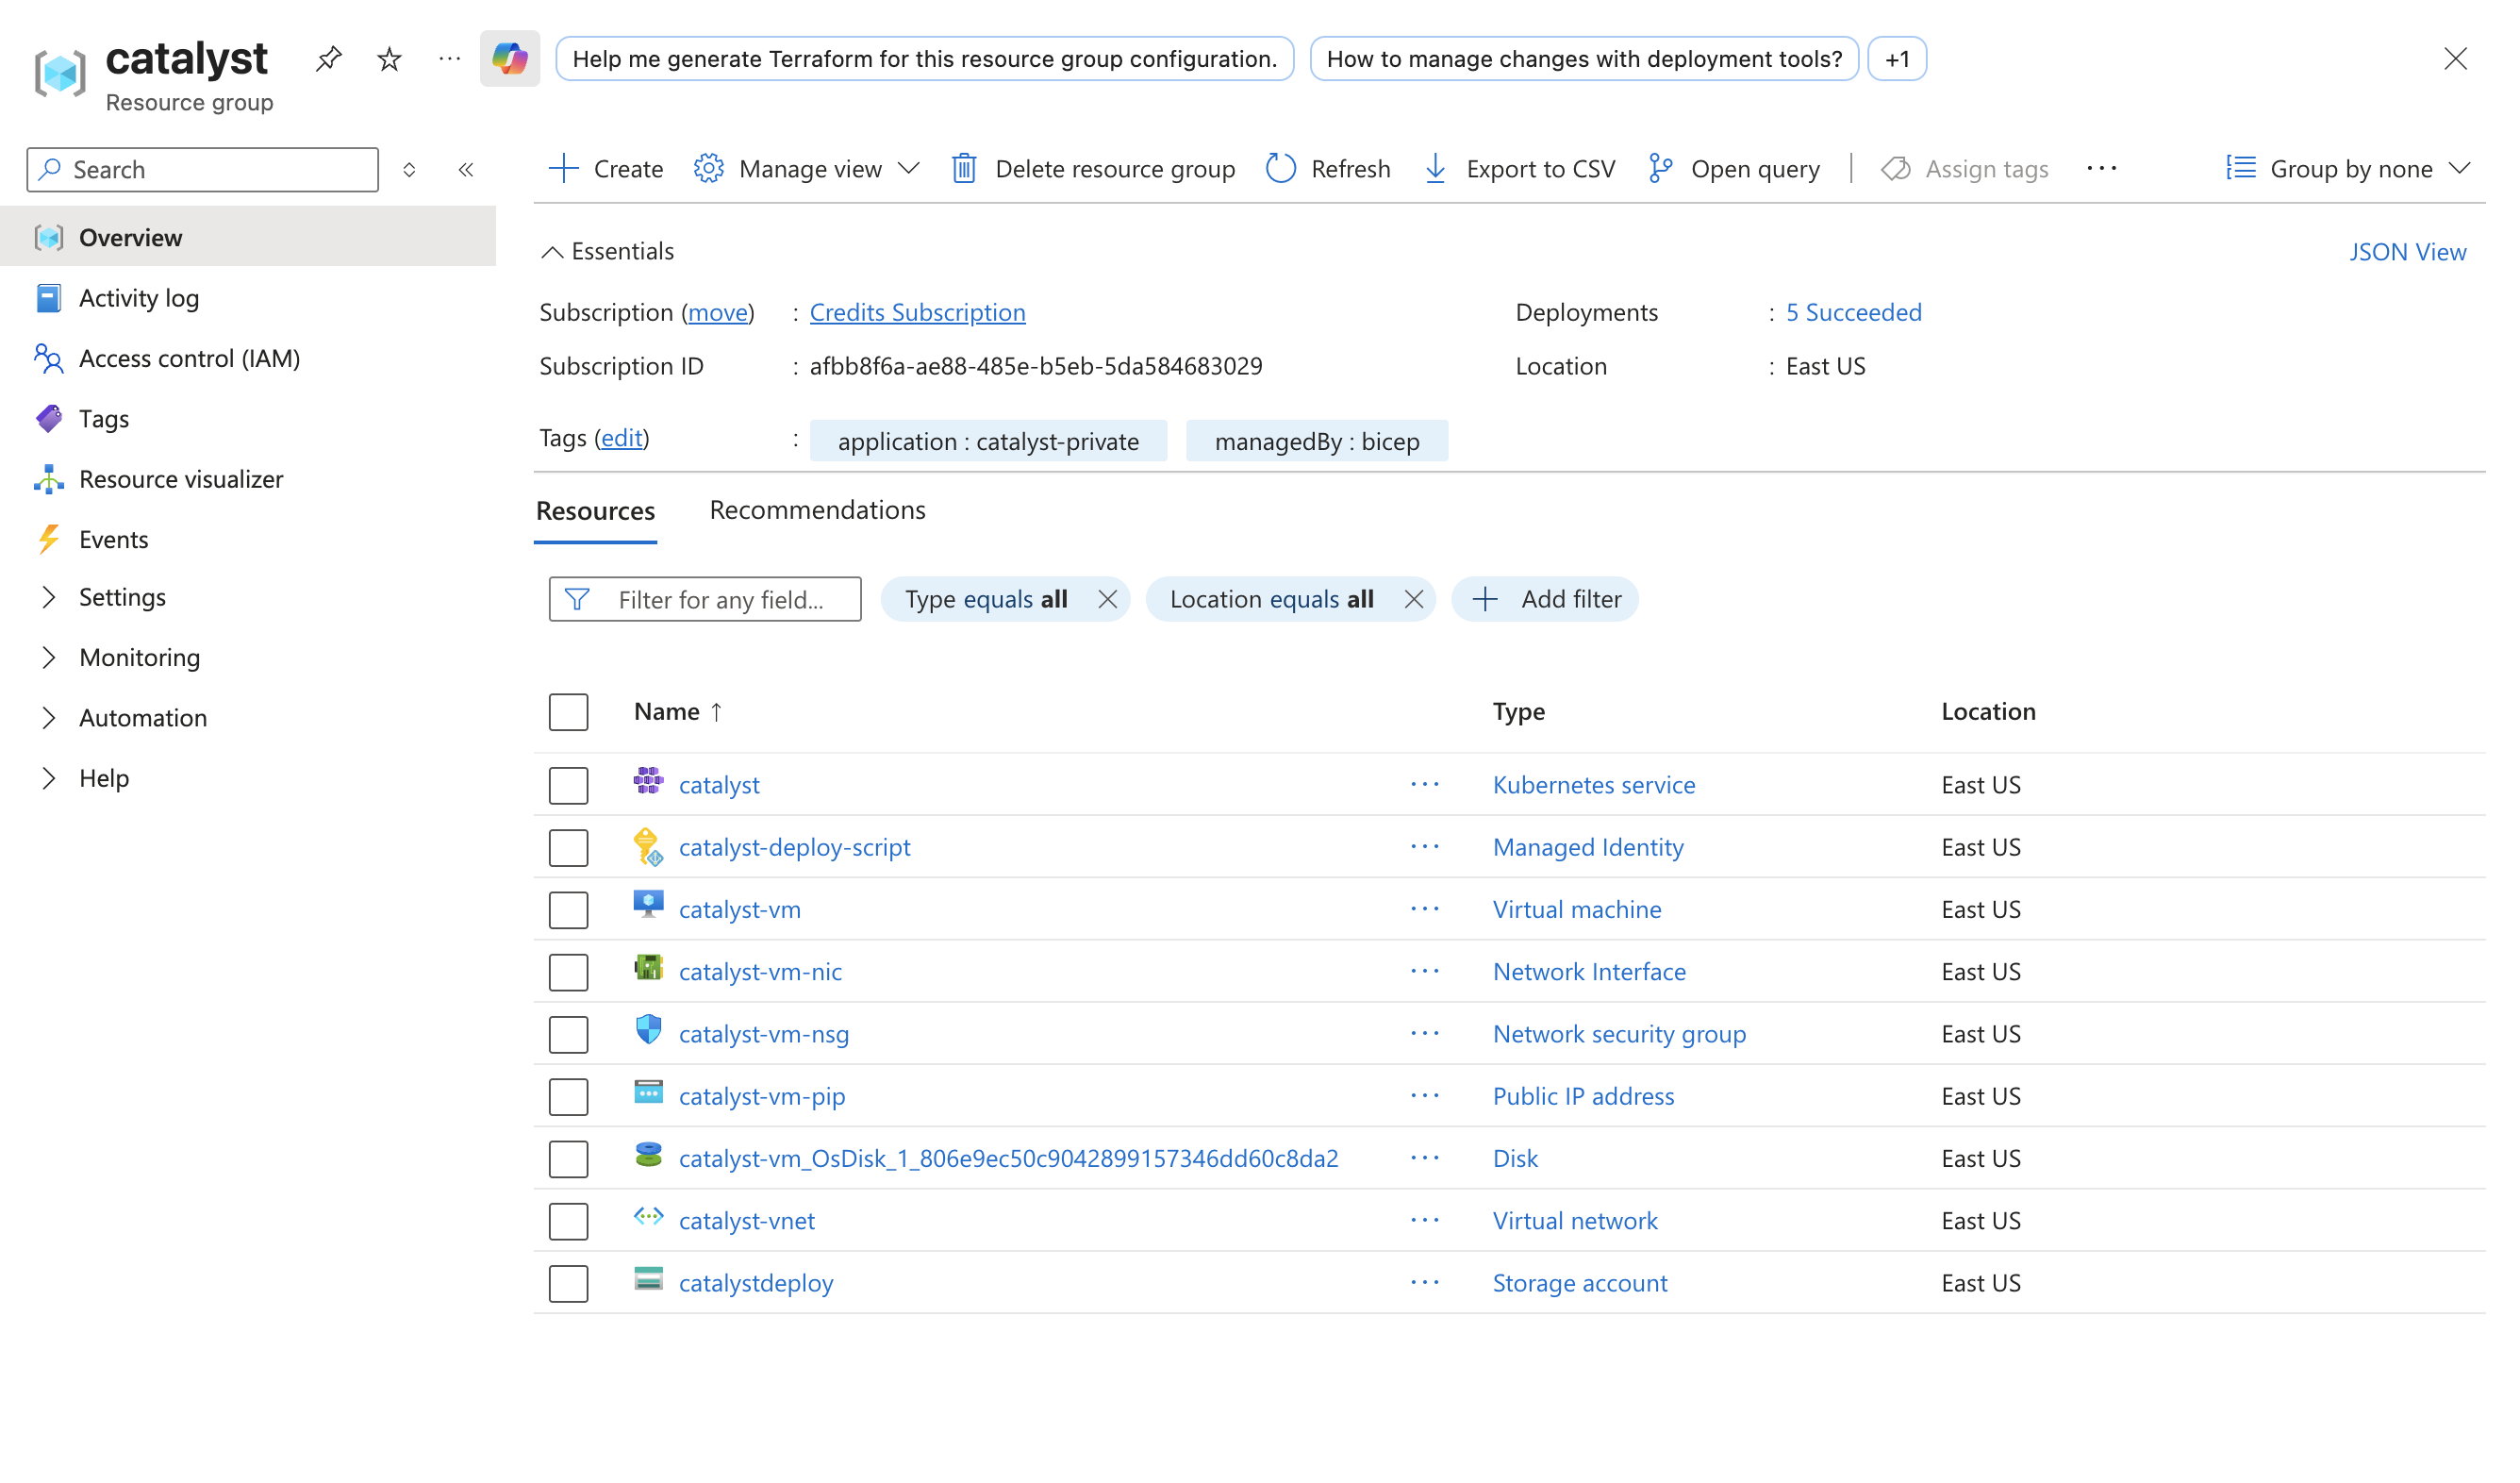Open the header ellipsis menu beside the star

pyautogui.click(x=450, y=59)
